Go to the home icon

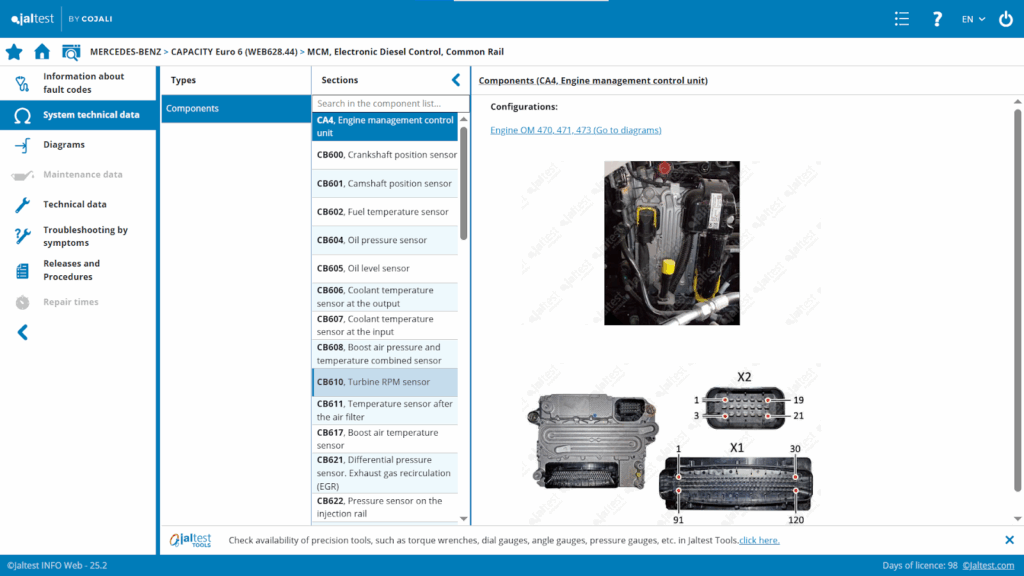[x=42, y=52]
